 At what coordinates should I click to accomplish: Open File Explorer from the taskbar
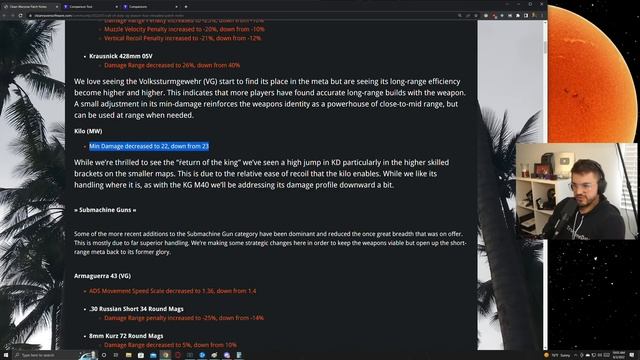[x=129, y=355]
